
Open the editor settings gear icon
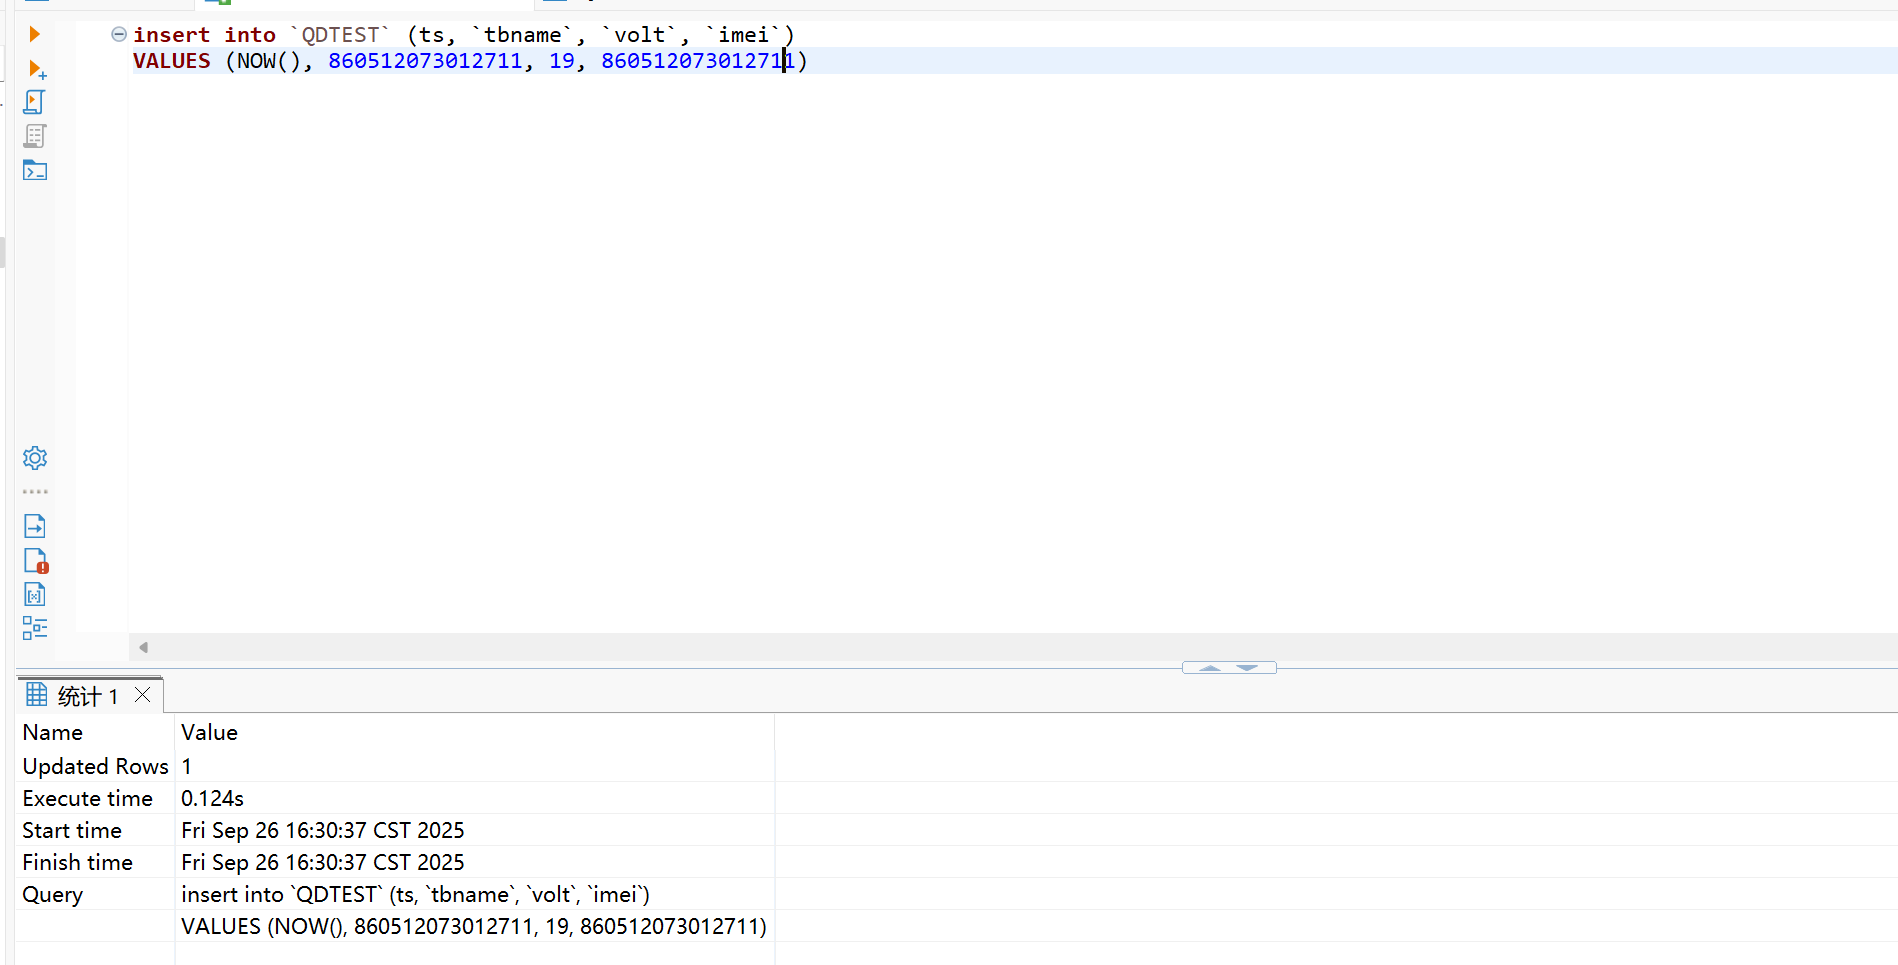tap(34, 458)
